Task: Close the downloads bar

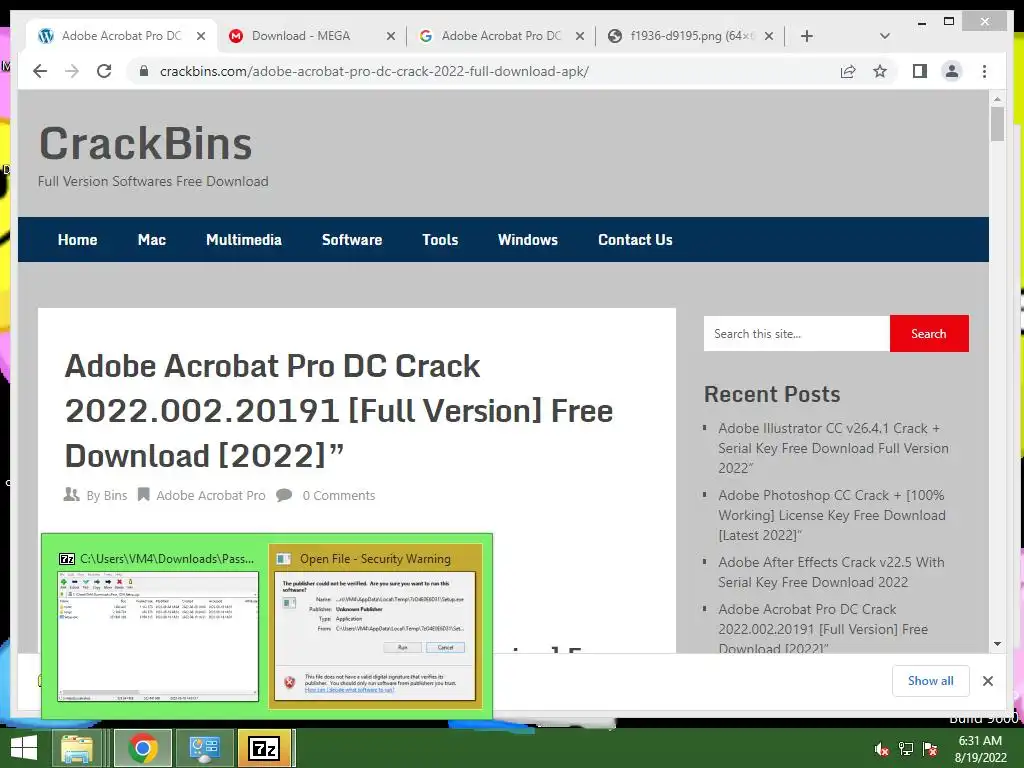Action: pyautogui.click(x=987, y=681)
